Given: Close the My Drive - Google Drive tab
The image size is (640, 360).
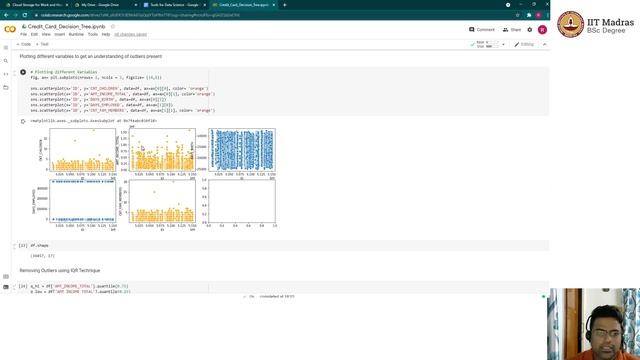Looking at the screenshot, I should coord(136,5).
